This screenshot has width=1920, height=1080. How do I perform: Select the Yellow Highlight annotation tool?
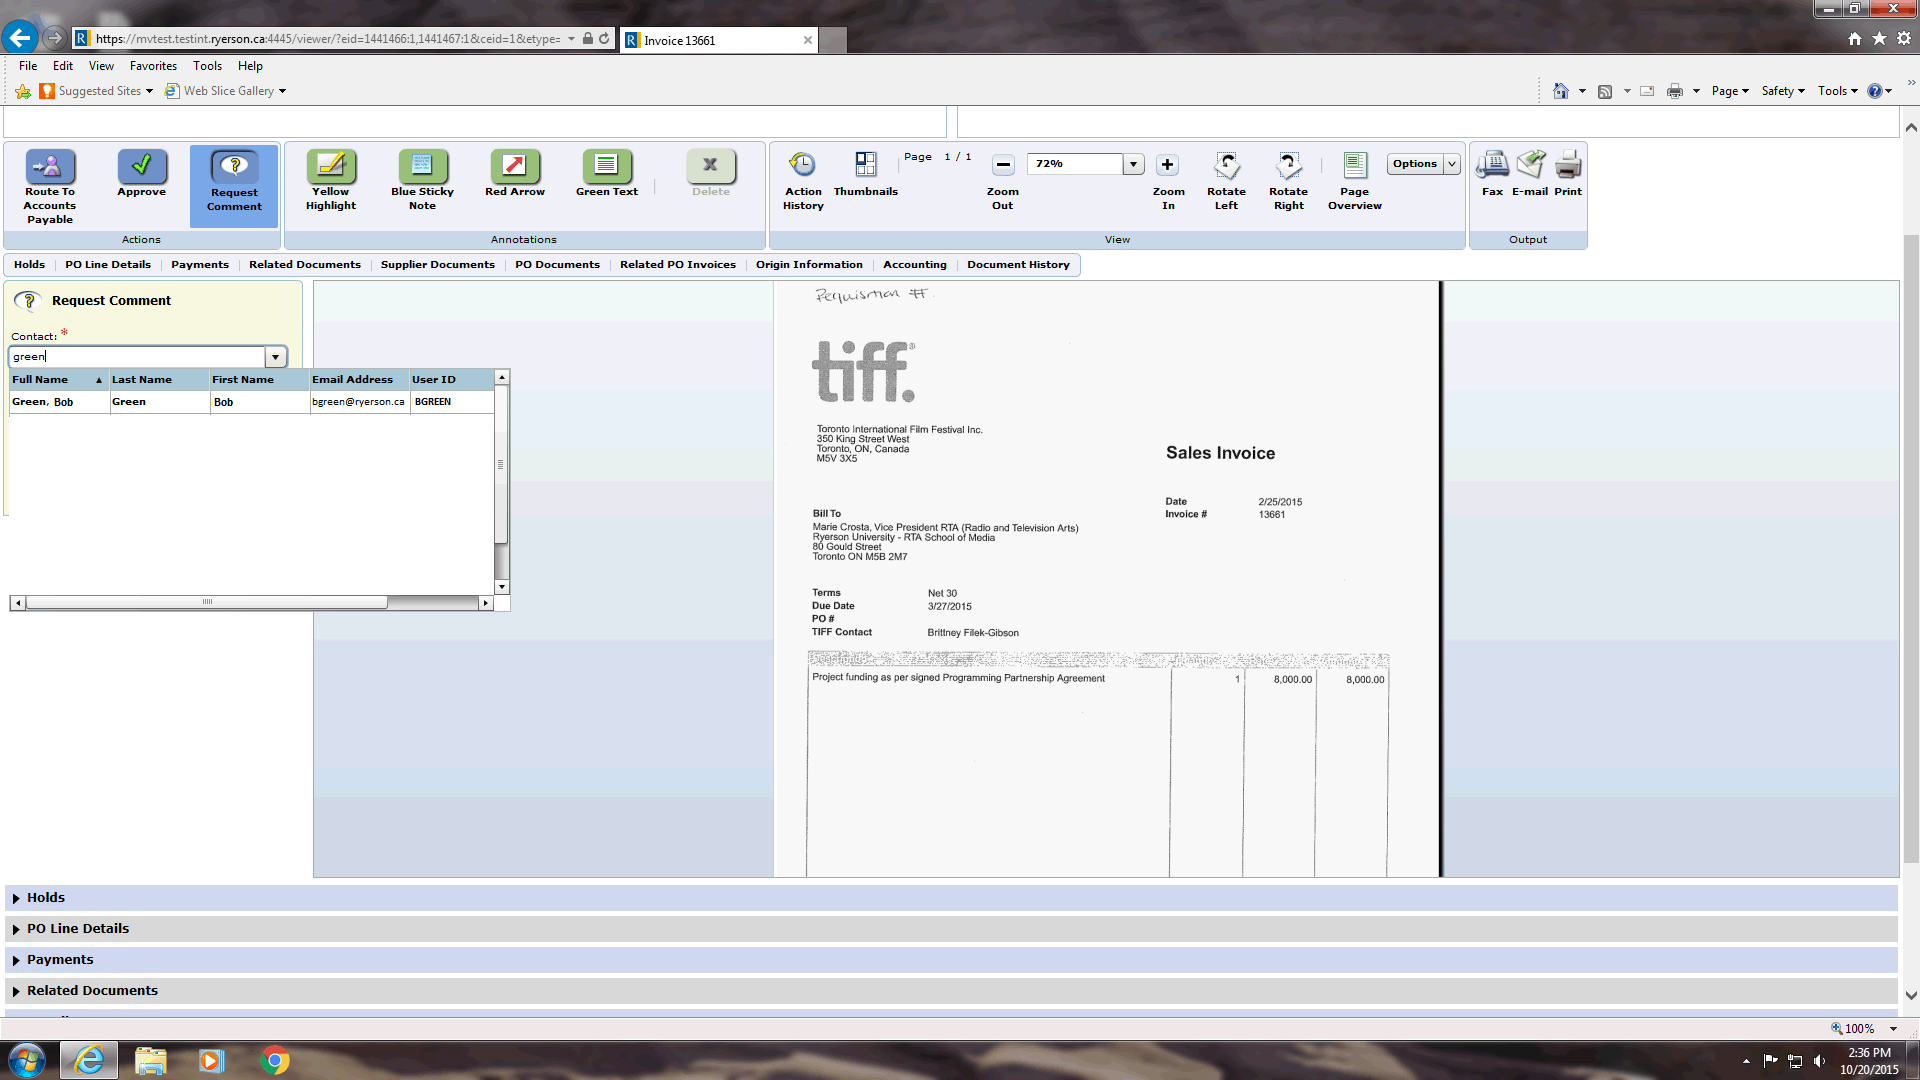tap(331, 167)
